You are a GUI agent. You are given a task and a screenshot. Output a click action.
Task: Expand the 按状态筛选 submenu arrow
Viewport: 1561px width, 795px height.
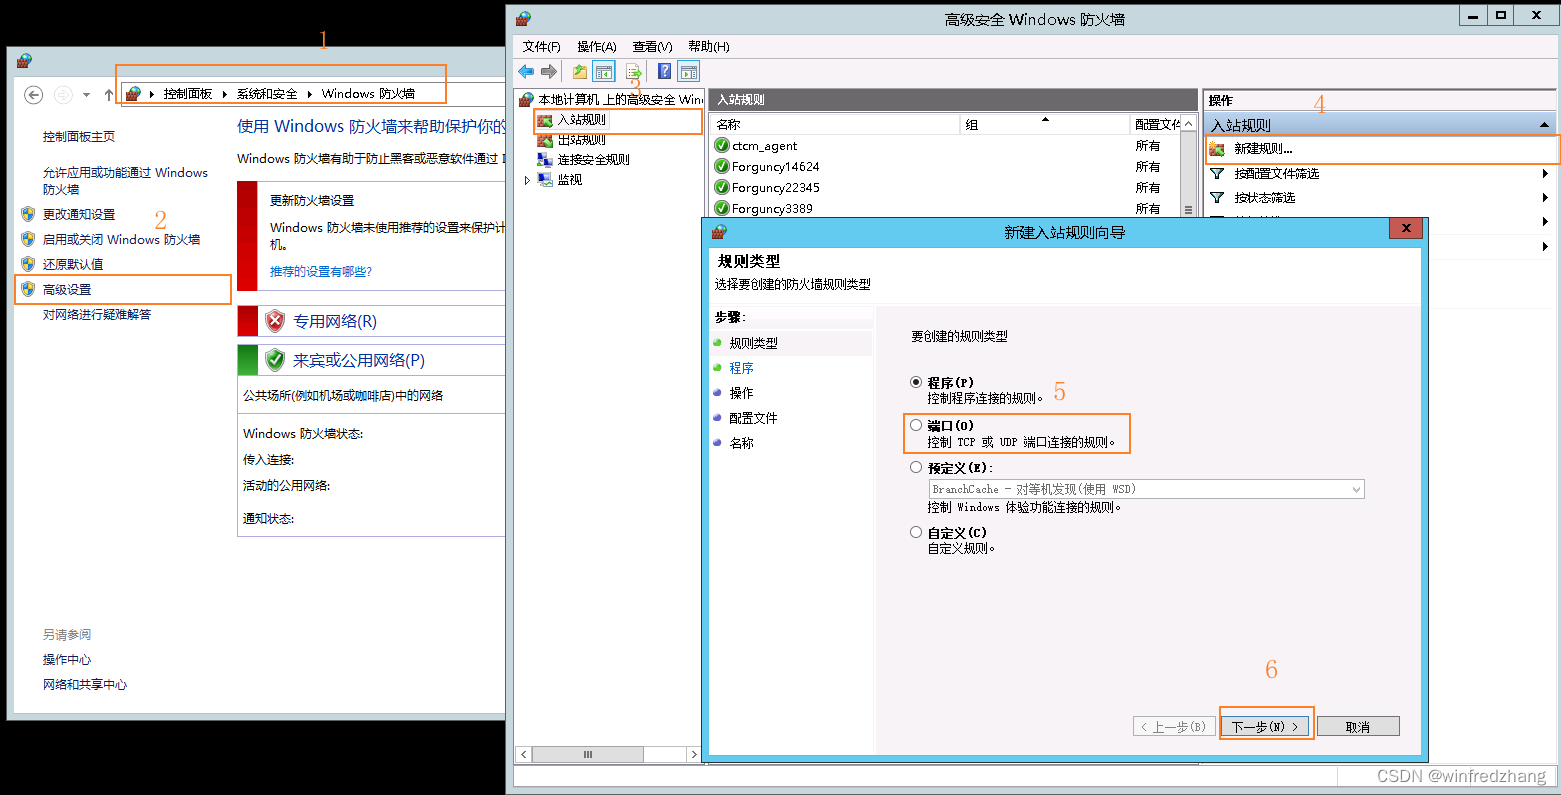pos(1545,197)
